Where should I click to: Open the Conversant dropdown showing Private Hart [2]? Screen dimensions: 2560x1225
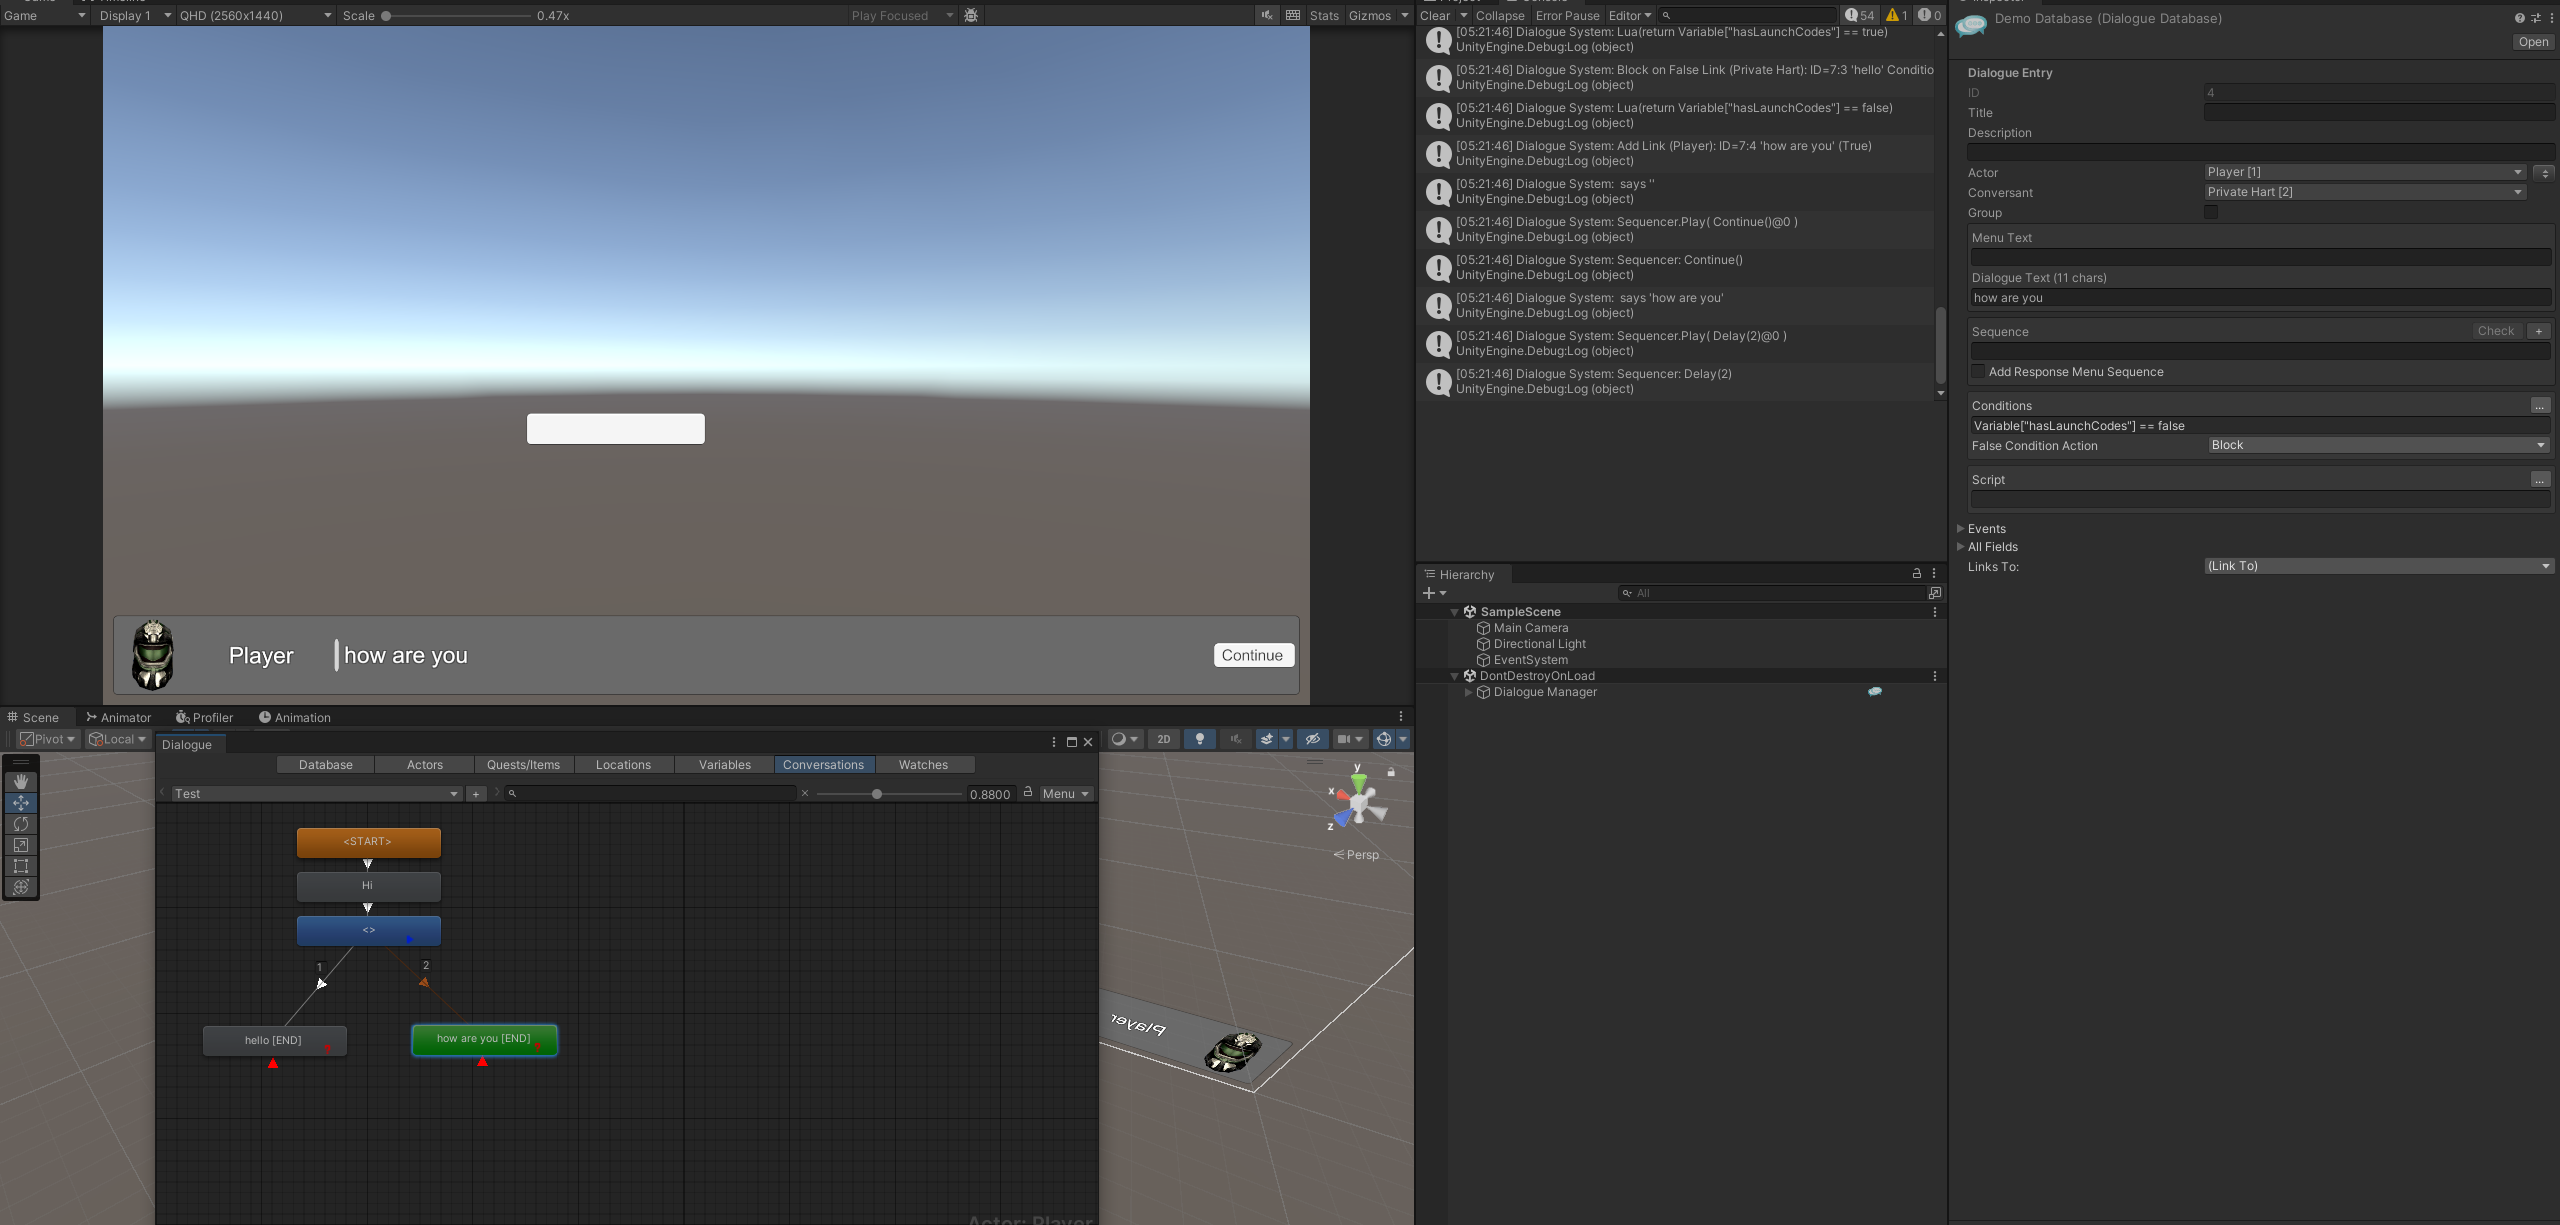(2365, 192)
